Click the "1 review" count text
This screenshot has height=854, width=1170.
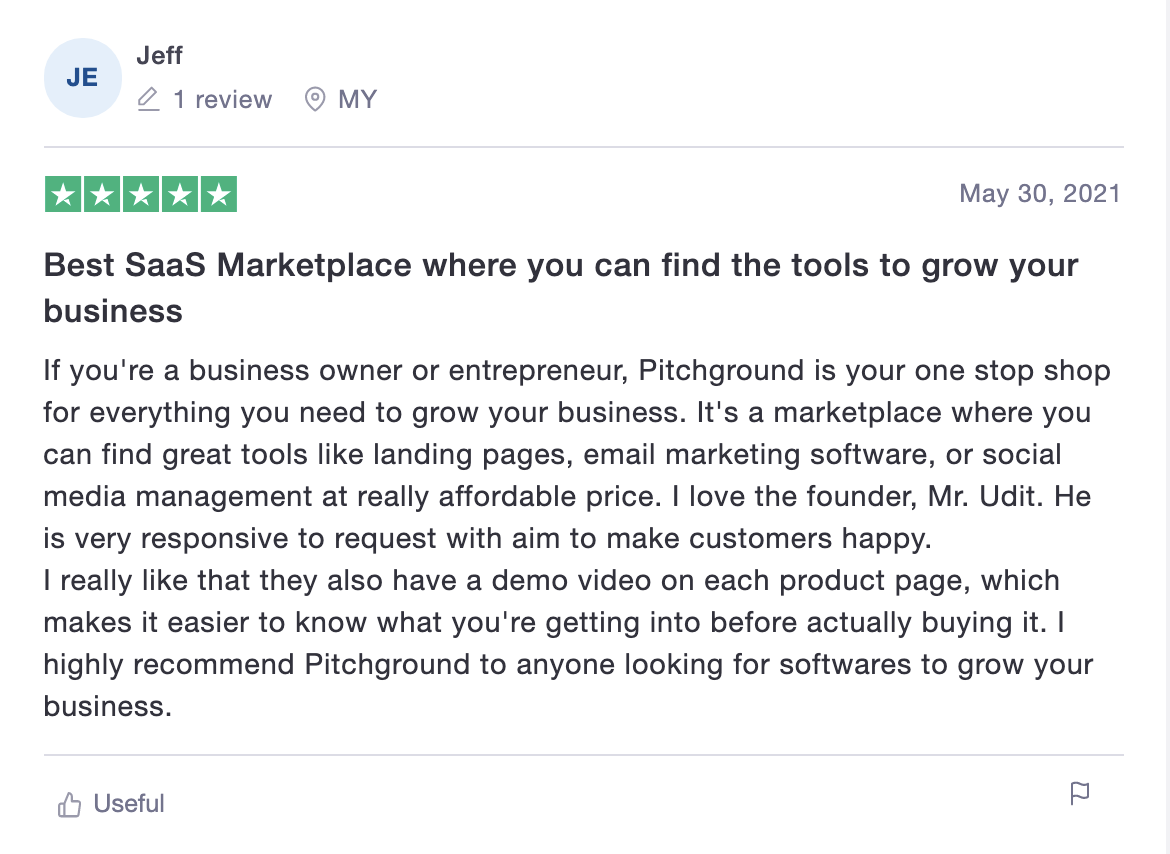pos(222,99)
